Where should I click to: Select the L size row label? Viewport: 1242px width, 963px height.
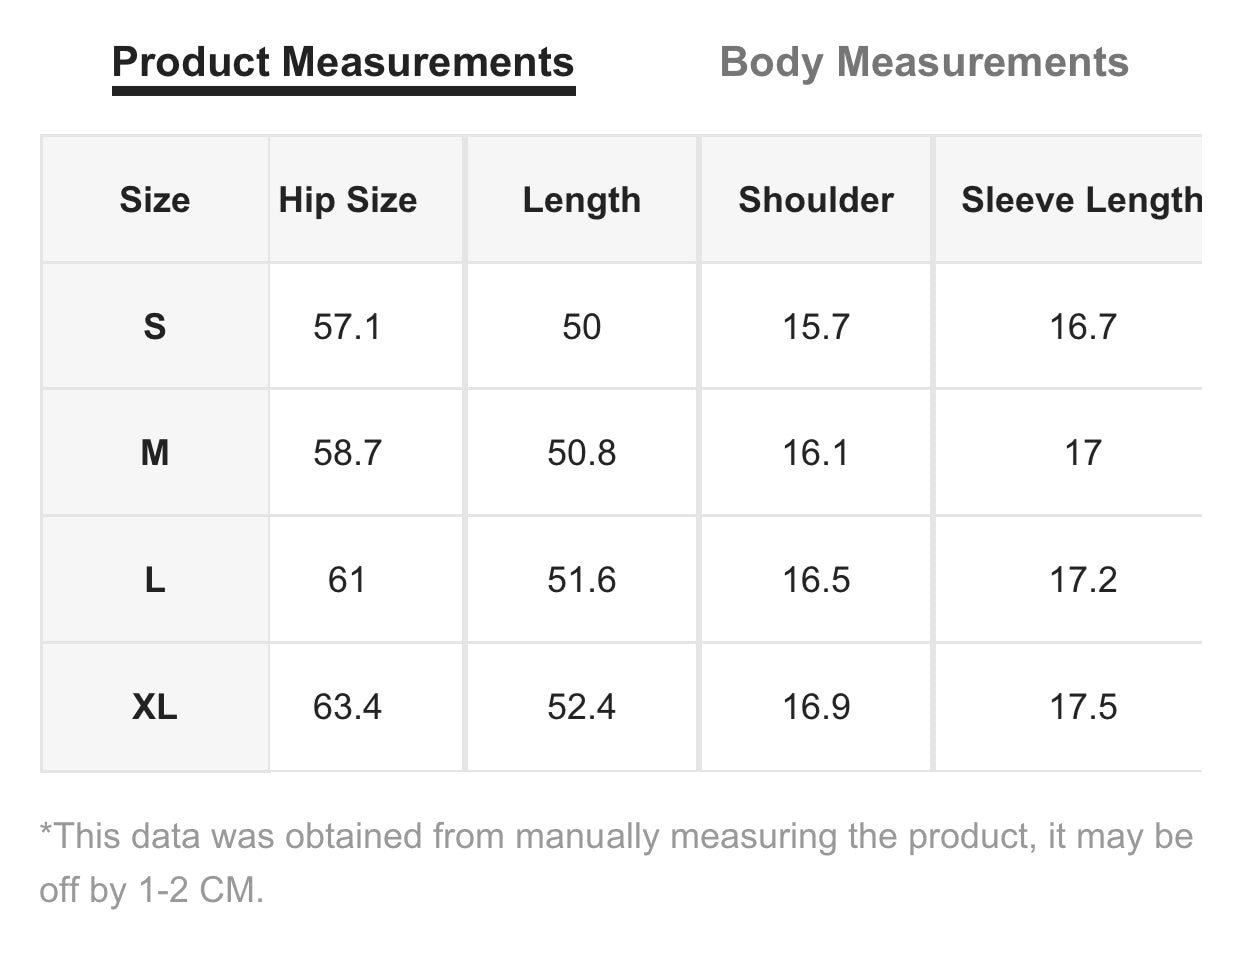click(155, 580)
